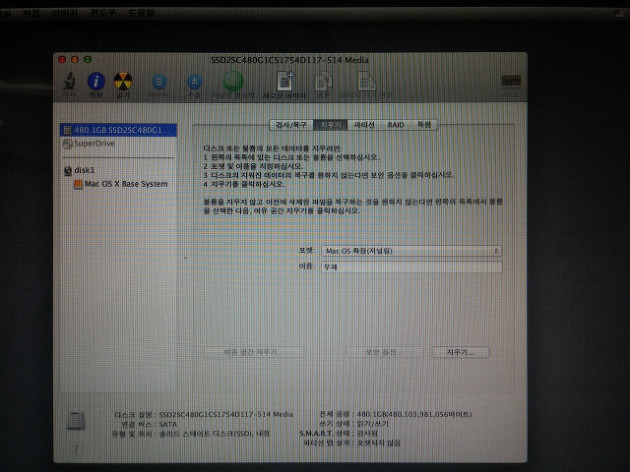Switch to the RAID tab
The height and width of the screenshot is (472, 630).
396,125
